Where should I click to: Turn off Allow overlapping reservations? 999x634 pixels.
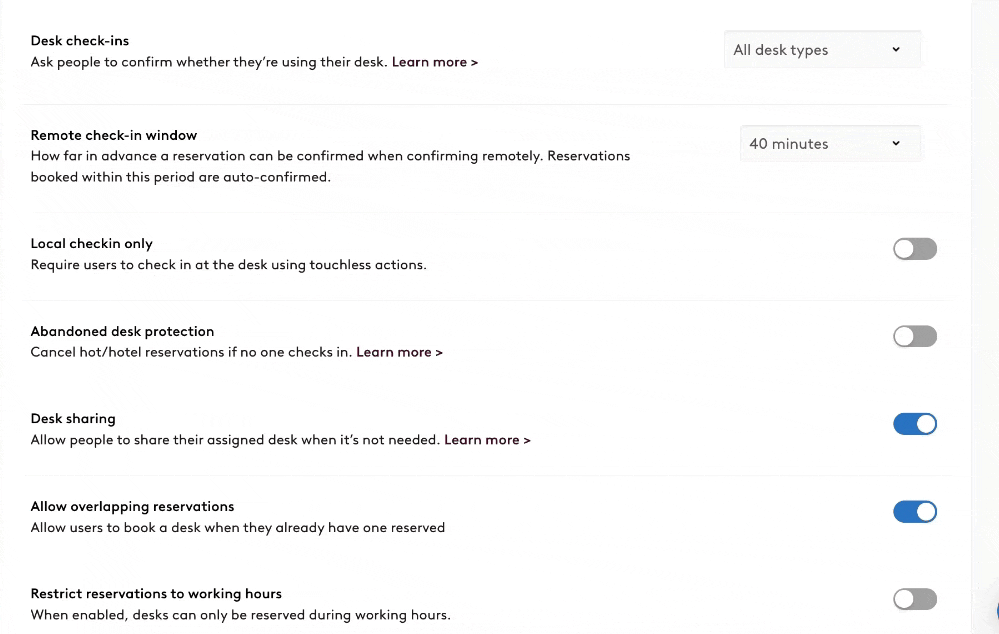[x=914, y=512]
